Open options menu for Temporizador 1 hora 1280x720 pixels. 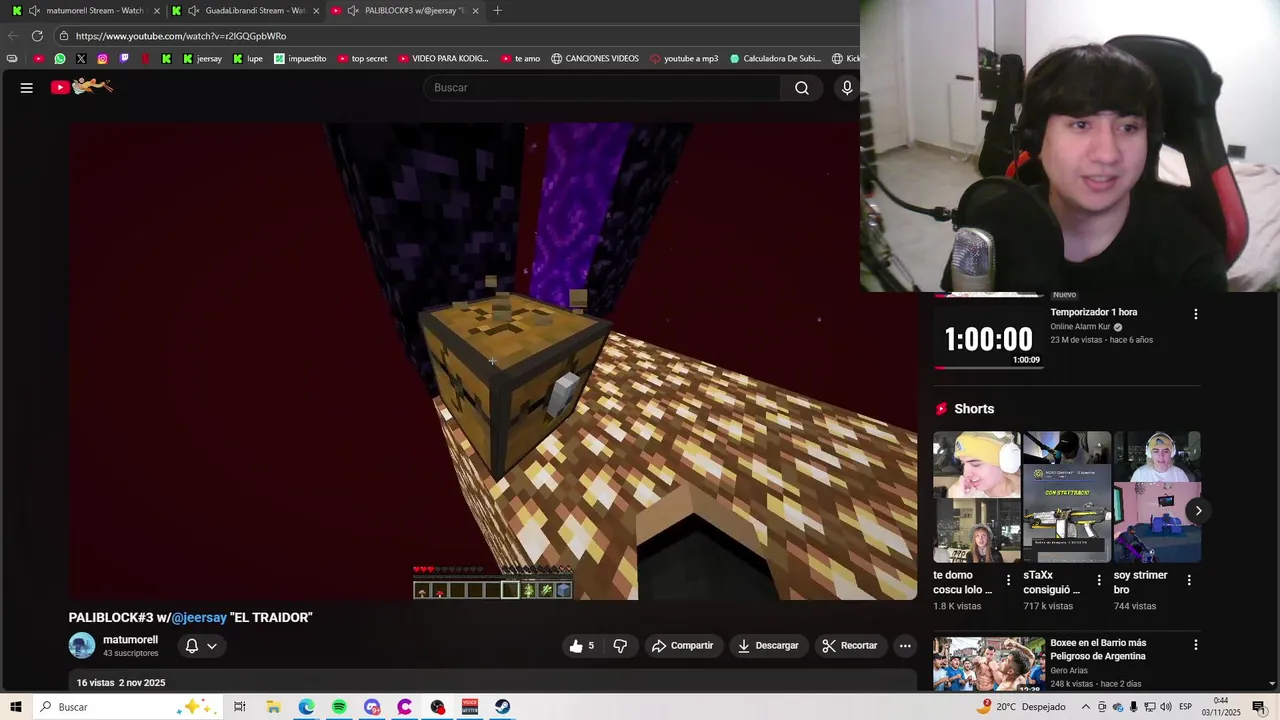1195,314
